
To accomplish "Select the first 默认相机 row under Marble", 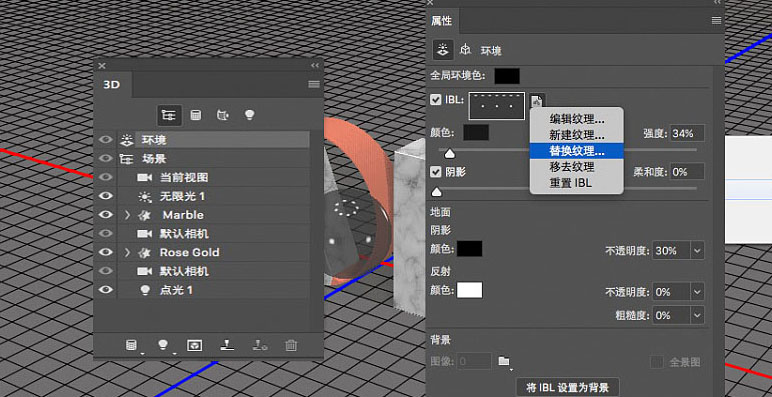I will [x=213, y=234].
